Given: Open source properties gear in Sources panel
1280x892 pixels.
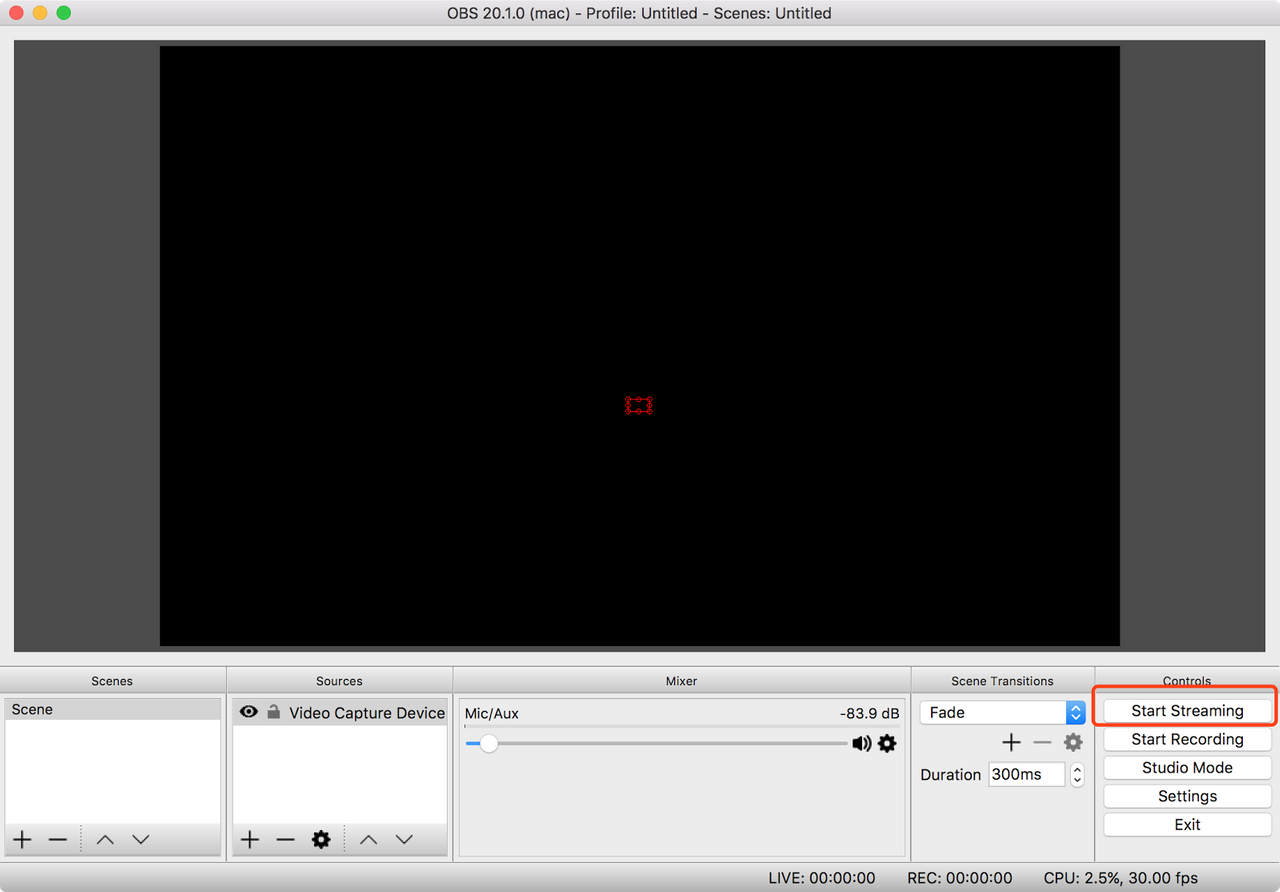Looking at the screenshot, I should pyautogui.click(x=321, y=839).
